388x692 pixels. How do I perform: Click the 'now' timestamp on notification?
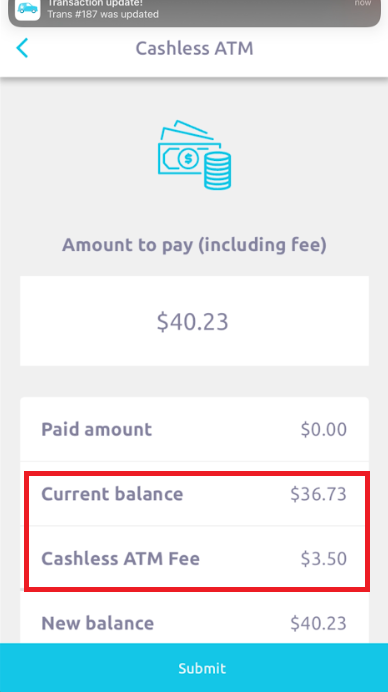pyautogui.click(x=363, y=3)
